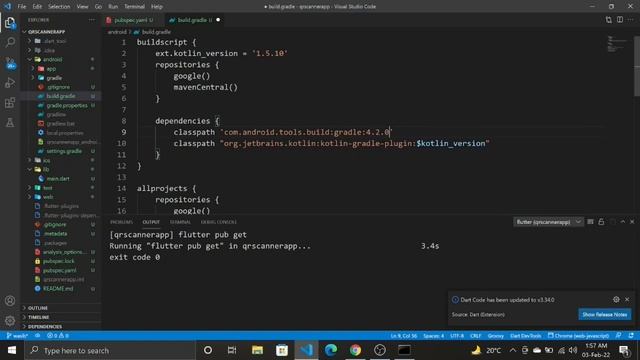The image size is (640, 360).
Task: Select output channel Flutter (qrscannerapp) dropdown
Action: pos(548,222)
